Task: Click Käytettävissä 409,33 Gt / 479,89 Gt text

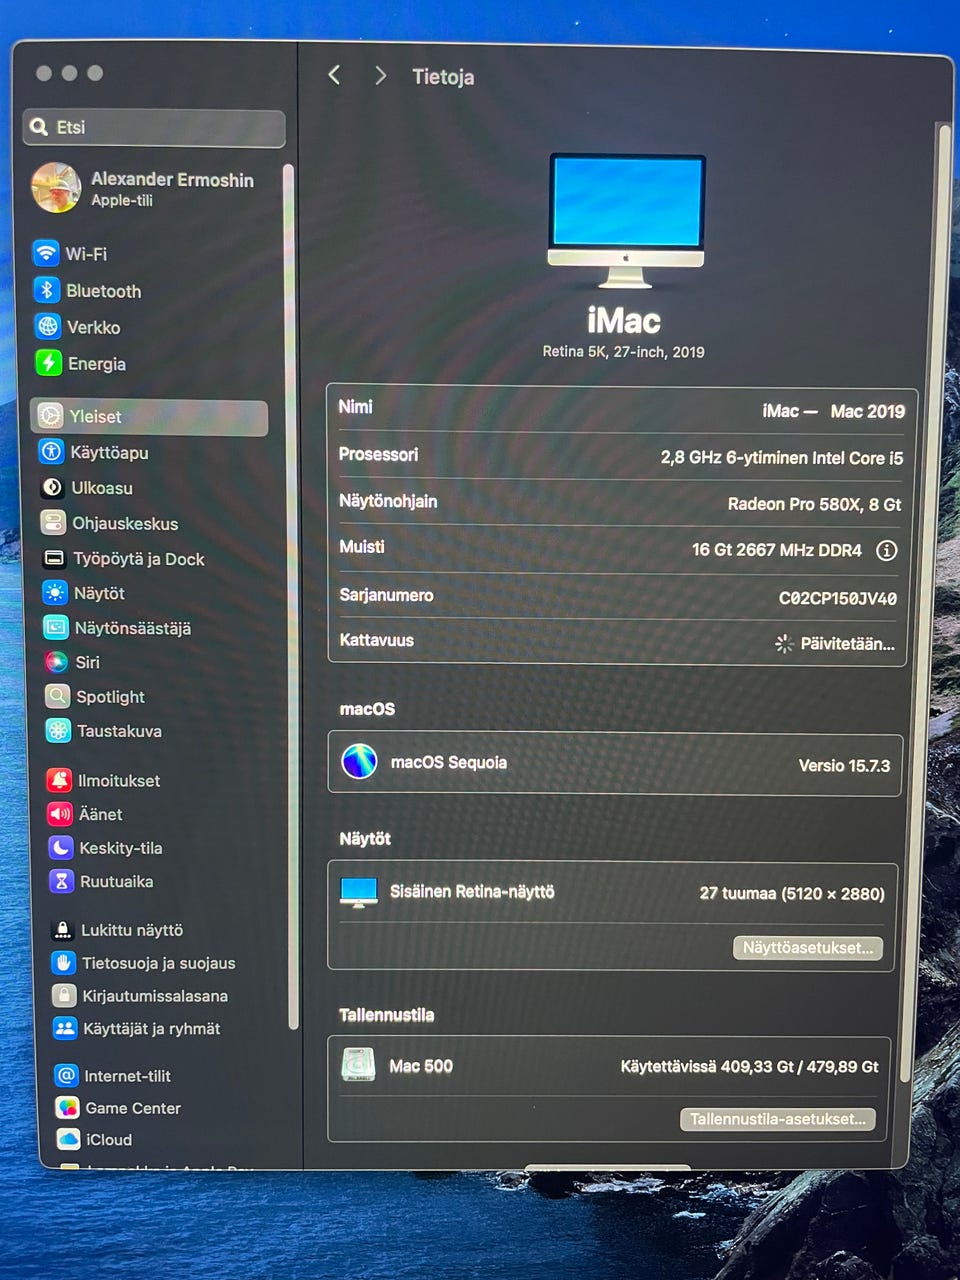Action: point(750,1067)
